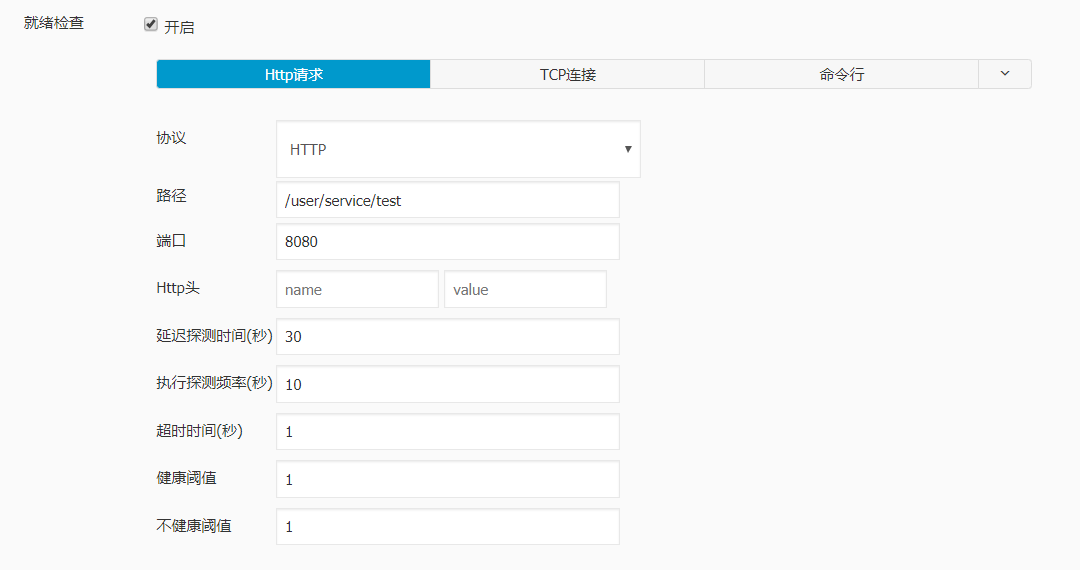Switch to the 命令行 tab
This screenshot has height=570, width=1080.
click(841, 74)
